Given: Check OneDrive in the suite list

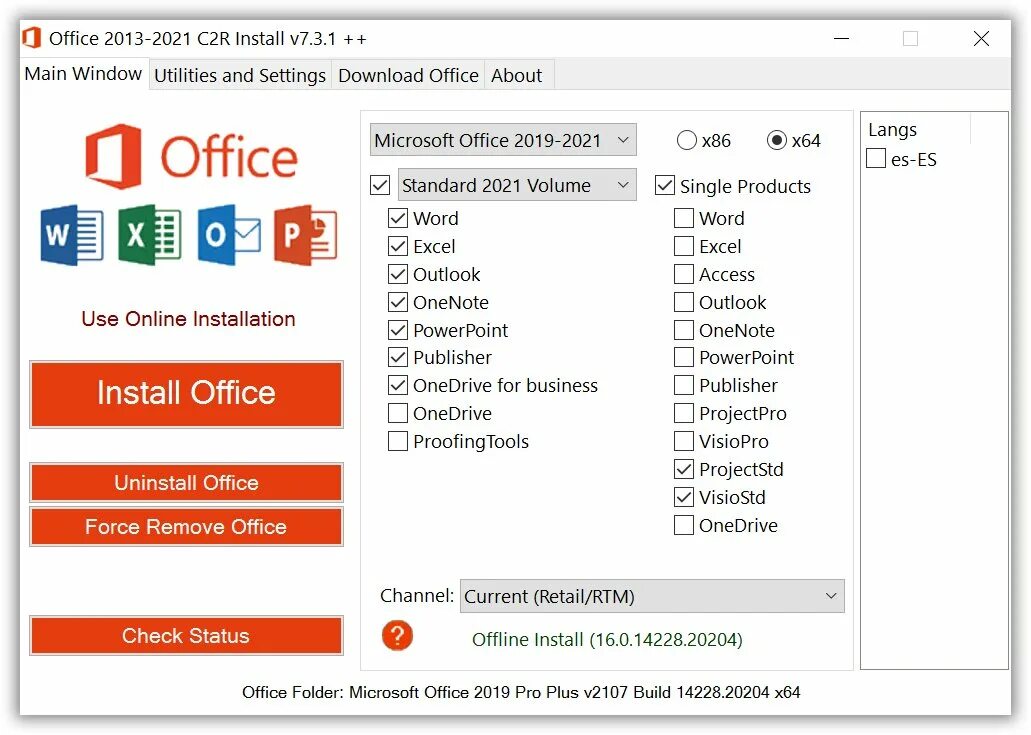Looking at the screenshot, I should tap(398, 414).
